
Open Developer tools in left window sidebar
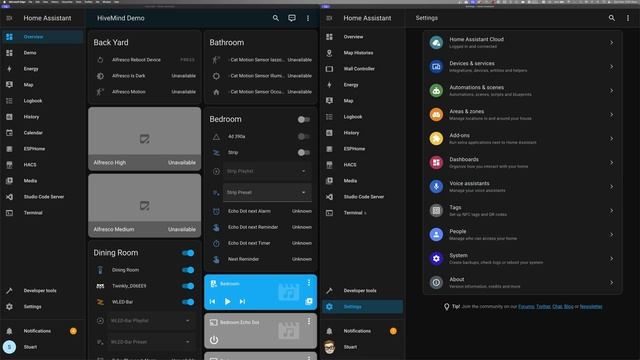pyautogui.click(x=43, y=291)
